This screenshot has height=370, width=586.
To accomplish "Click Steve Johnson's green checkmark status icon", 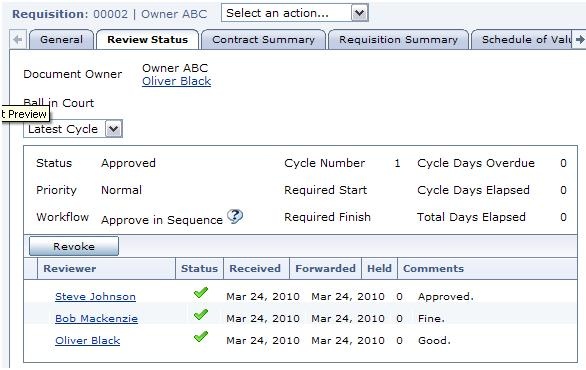I will (x=201, y=293).
